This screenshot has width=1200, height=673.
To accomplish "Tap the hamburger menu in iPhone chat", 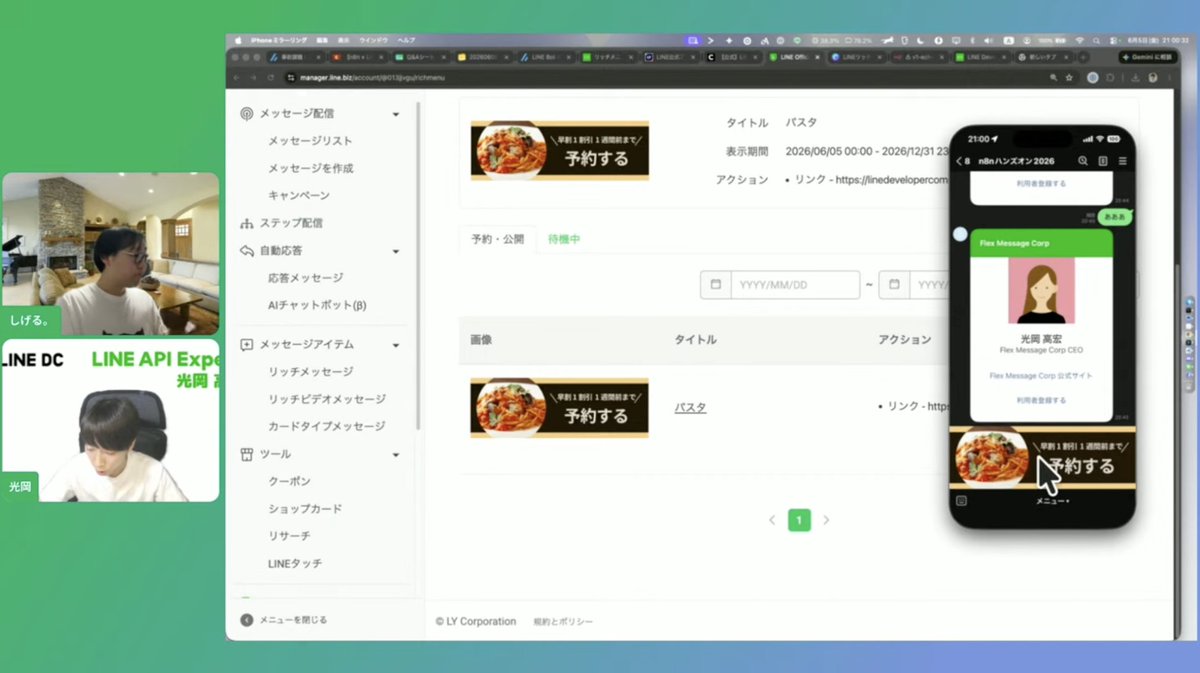I will [x=1122, y=161].
